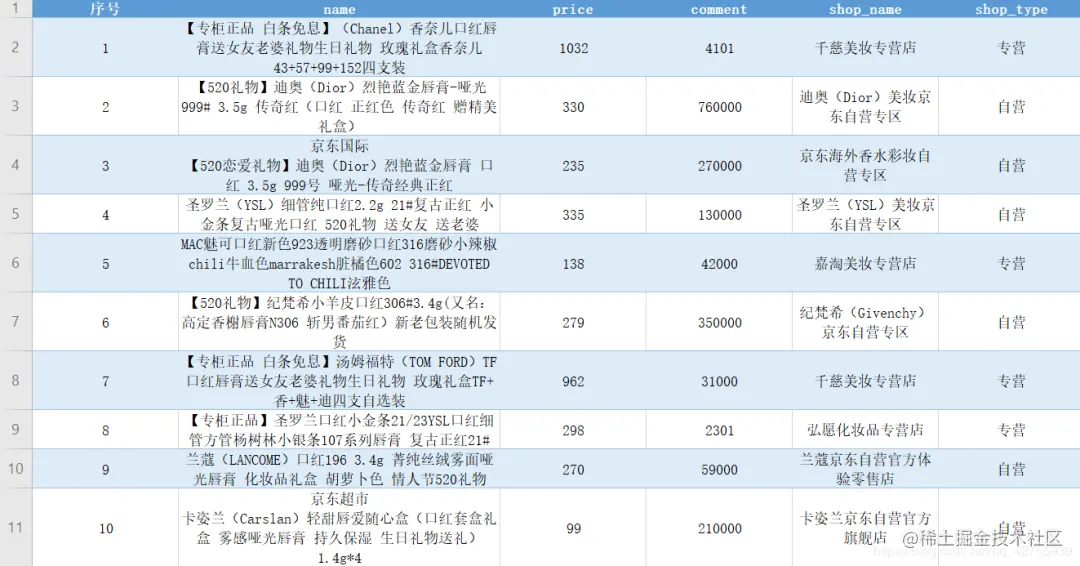Click the shop_name column header cell
Image resolution: width=1080 pixels, height=566 pixels.
click(865, 9)
